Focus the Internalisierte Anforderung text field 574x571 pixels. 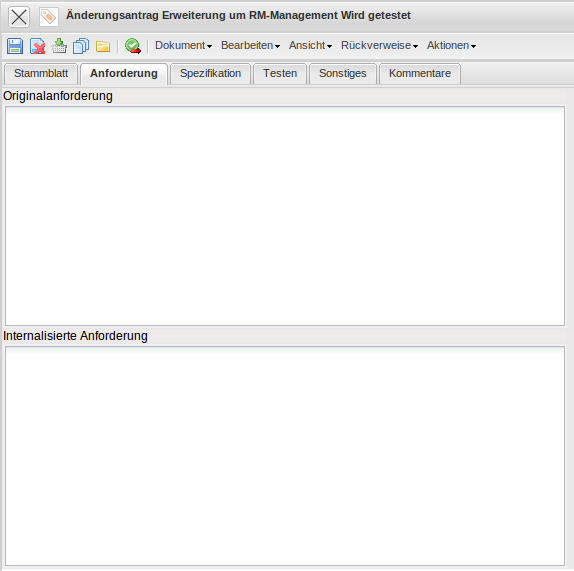pyautogui.click(x=285, y=456)
